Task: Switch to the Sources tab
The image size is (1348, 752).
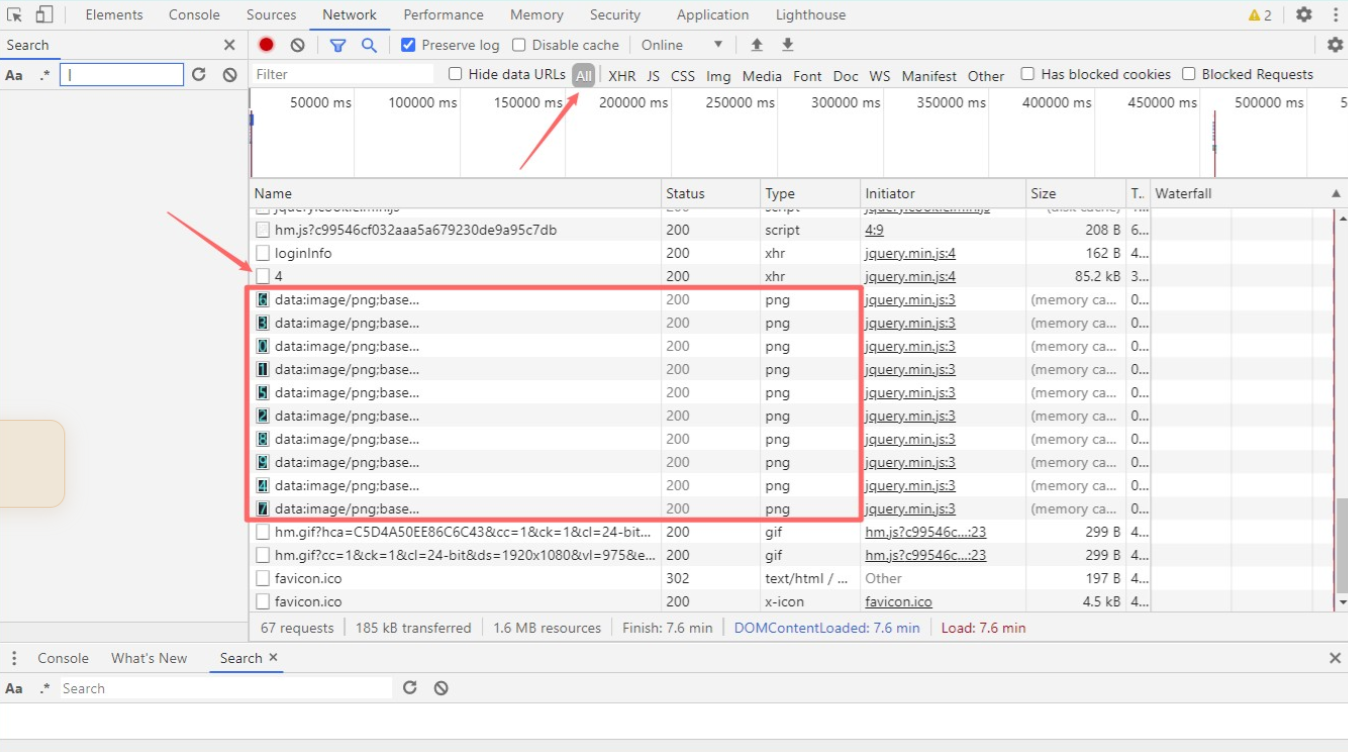Action: pyautogui.click(x=271, y=15)
